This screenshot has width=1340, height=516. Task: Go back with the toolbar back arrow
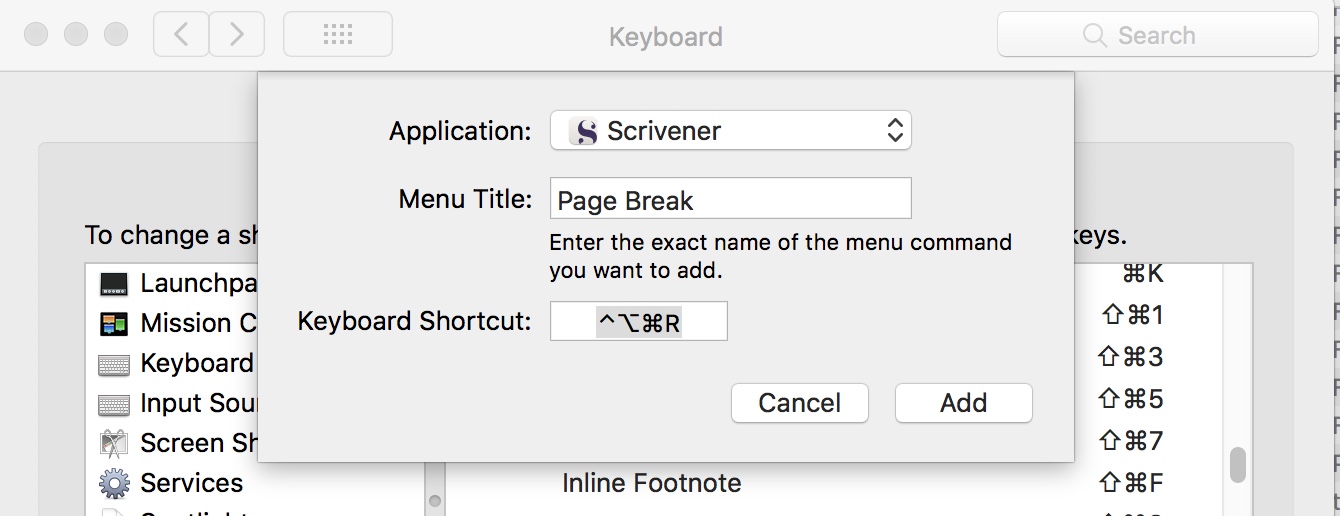click(180, 35)
